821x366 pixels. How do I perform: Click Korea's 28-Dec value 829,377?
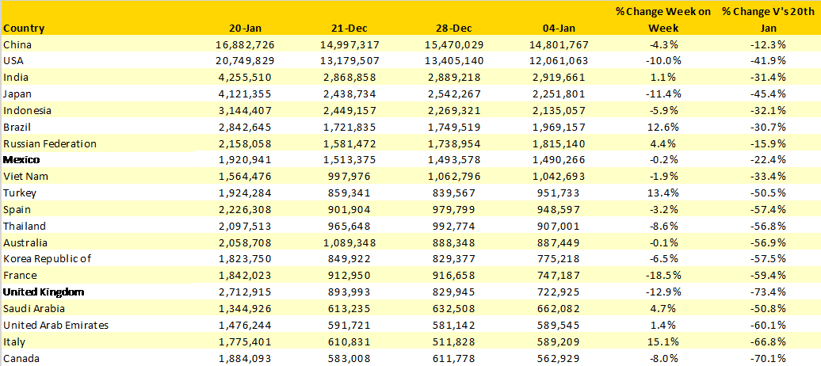[x=454, y=259]
